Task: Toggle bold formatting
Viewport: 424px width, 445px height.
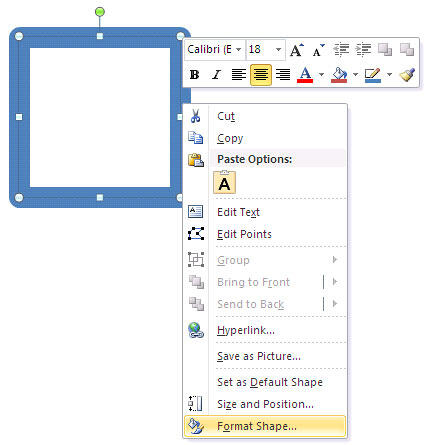Action: tap(194, 75)
